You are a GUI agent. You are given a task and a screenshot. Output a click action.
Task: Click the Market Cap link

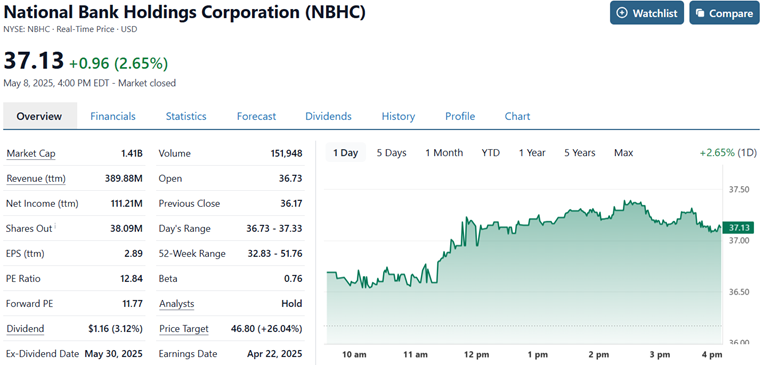coord(30,154)
